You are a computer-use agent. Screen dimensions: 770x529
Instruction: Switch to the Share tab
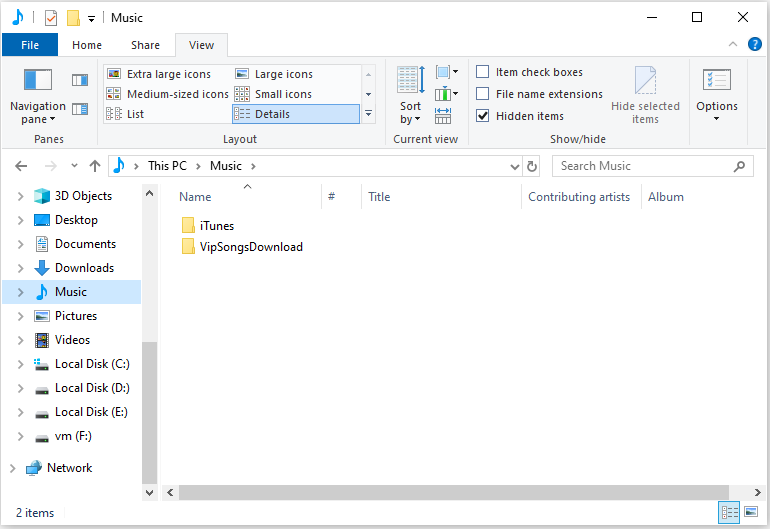(x=145, y=45)
